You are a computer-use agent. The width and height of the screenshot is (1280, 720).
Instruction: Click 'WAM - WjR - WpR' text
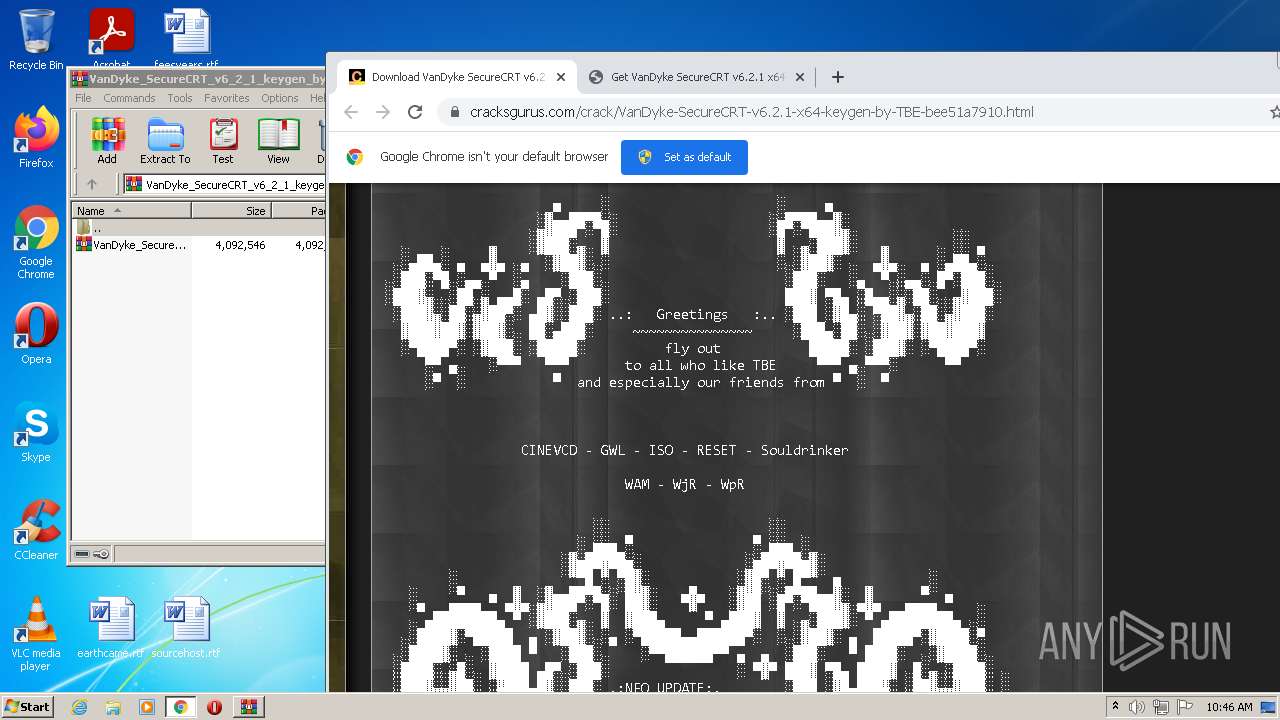click(684, 484)
